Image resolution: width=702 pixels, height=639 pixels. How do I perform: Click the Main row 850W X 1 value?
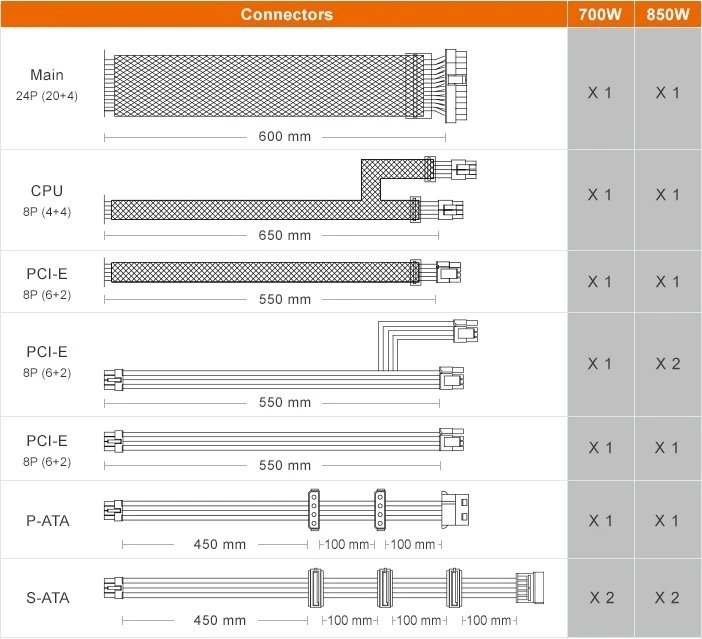coord(667,93)
